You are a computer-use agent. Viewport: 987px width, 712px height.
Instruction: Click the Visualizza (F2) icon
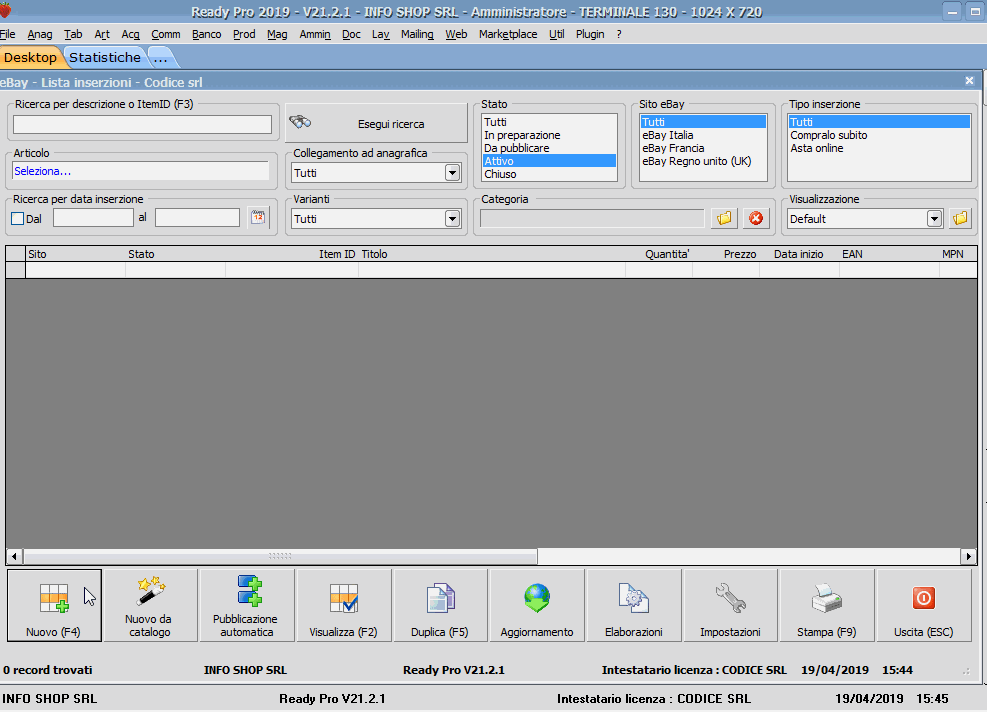coord(343,605)
